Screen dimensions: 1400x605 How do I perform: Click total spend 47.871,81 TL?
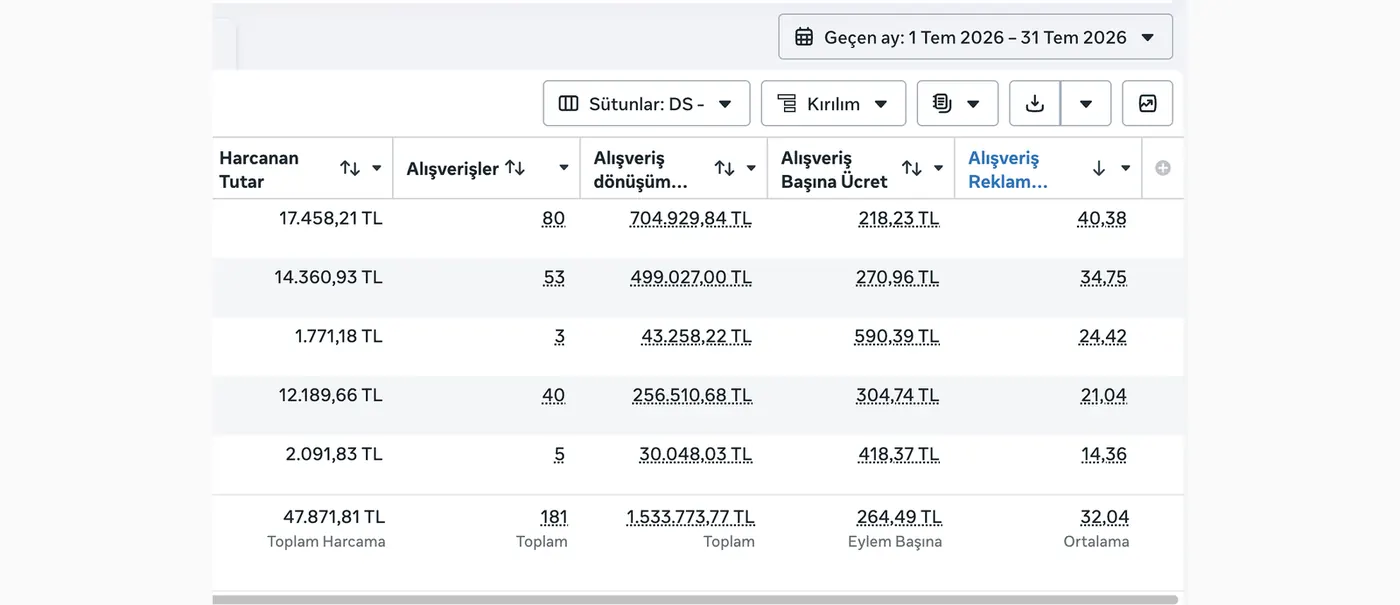[334, 517]
